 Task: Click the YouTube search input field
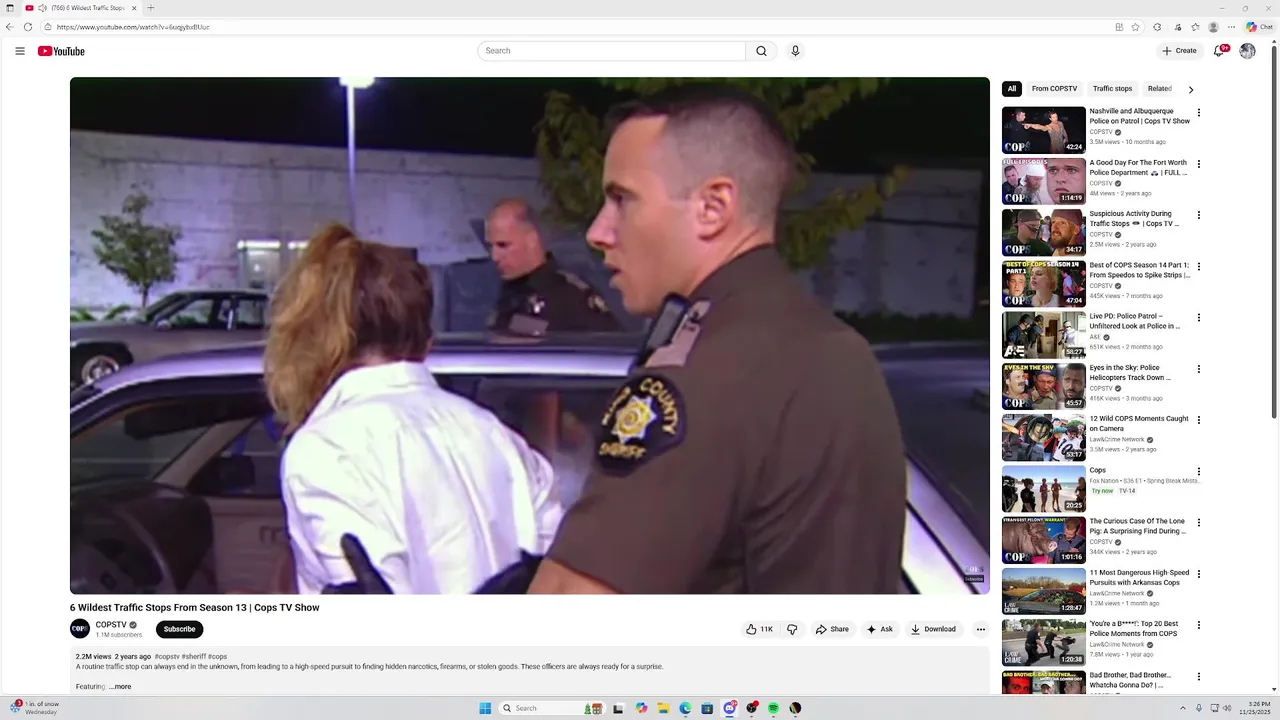pyautogui.click(x=612, y=51)
